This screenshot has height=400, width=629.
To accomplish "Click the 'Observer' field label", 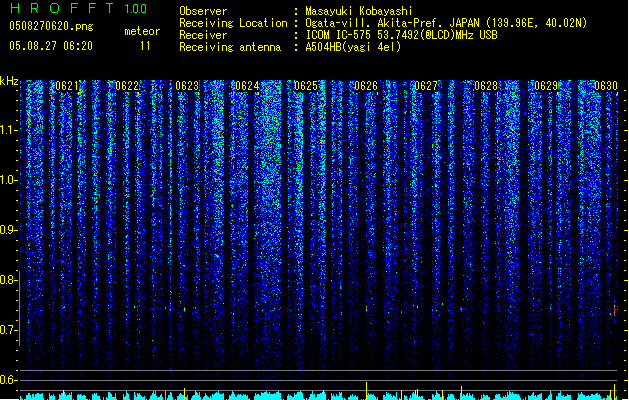I will pos(203,11).
